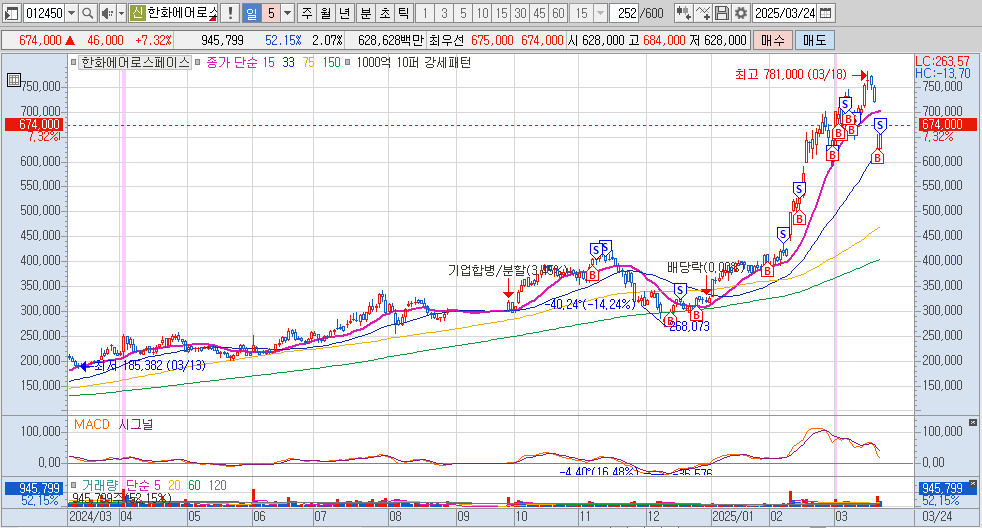The image size is (982, 528).
Task: Click the 75 moving average legend value
Action: click(308, 62)
